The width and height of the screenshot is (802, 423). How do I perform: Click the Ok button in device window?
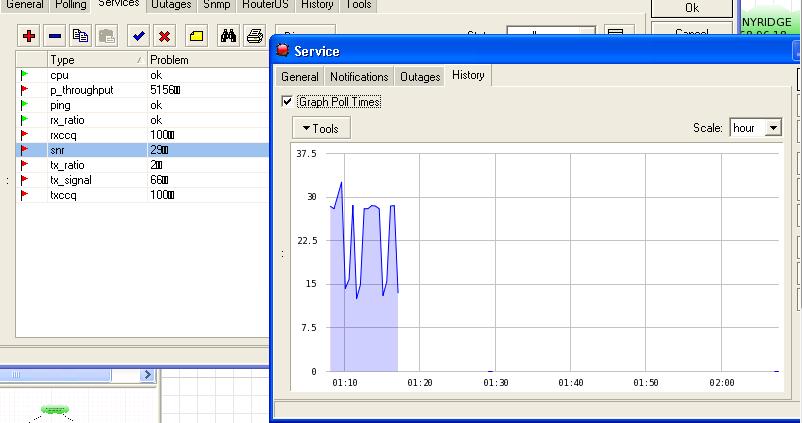tap(692, 8)
